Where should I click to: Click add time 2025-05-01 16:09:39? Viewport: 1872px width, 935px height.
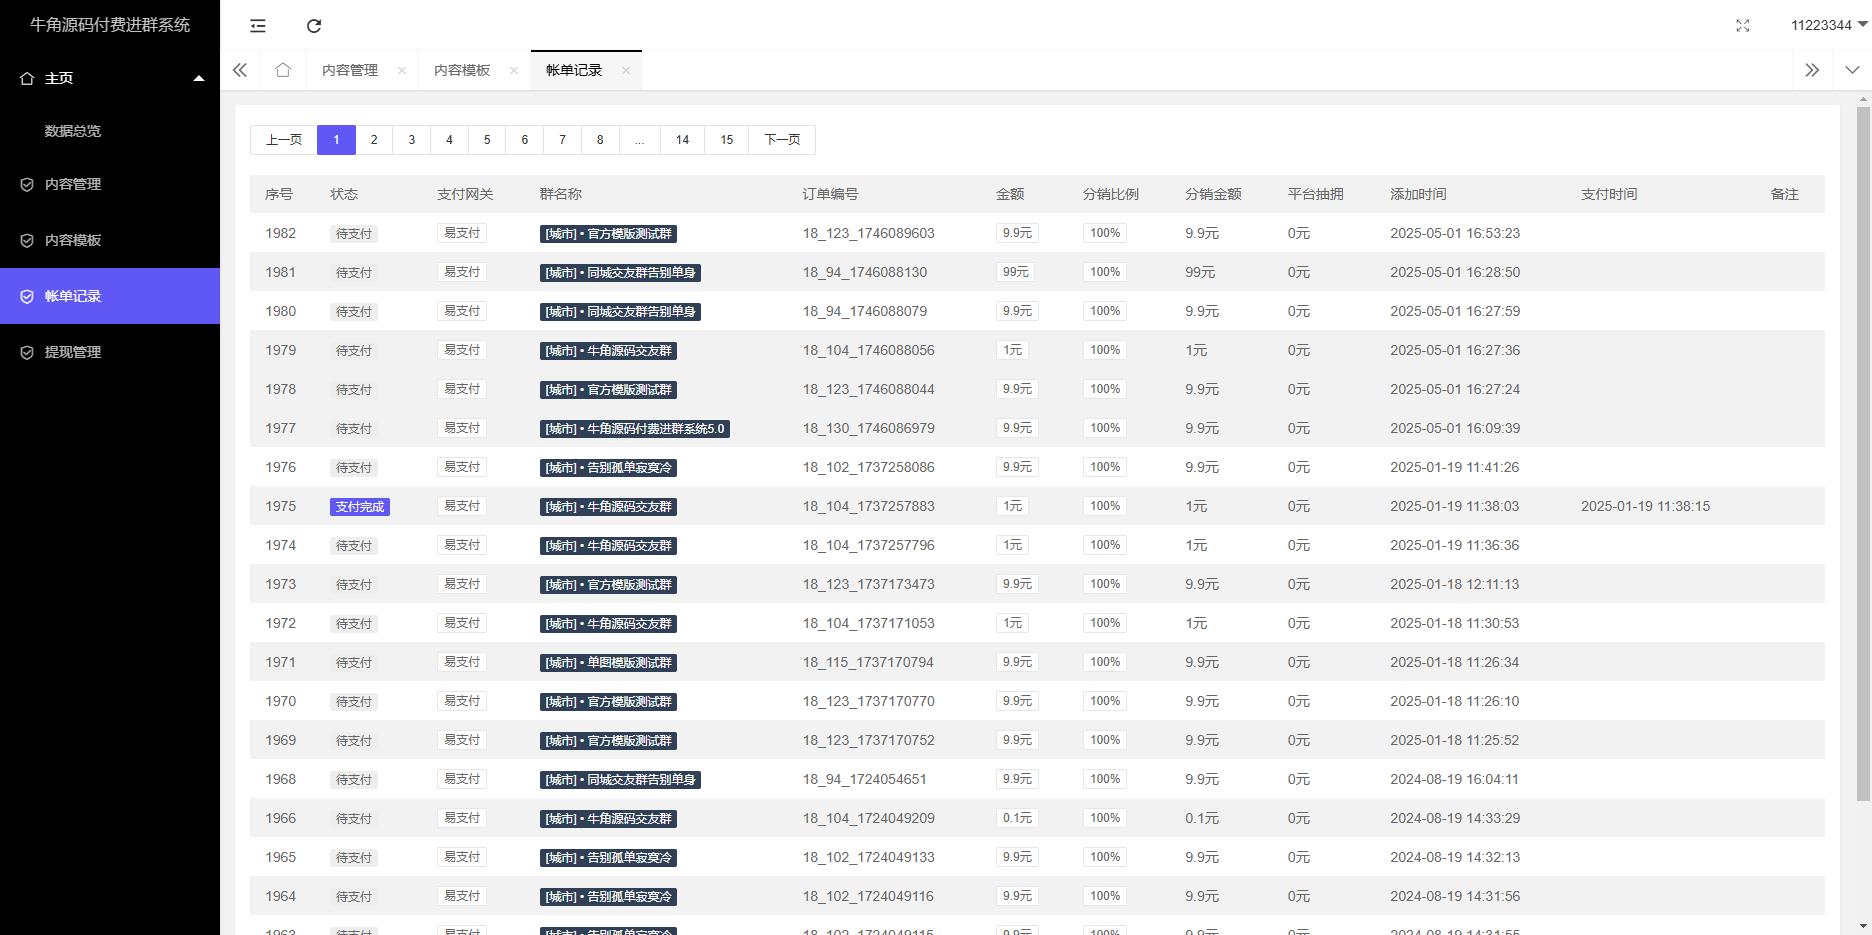1455,428
